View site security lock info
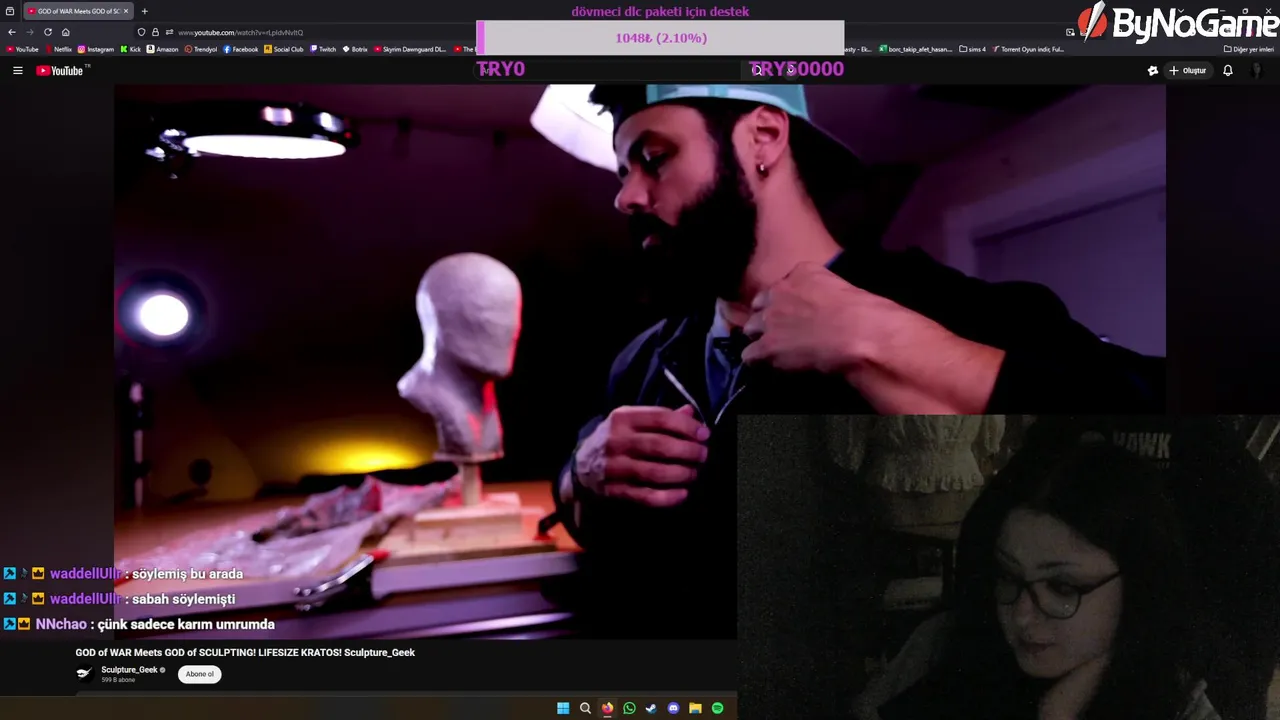This screenshot has height=720, width=1280. point(155,32)
